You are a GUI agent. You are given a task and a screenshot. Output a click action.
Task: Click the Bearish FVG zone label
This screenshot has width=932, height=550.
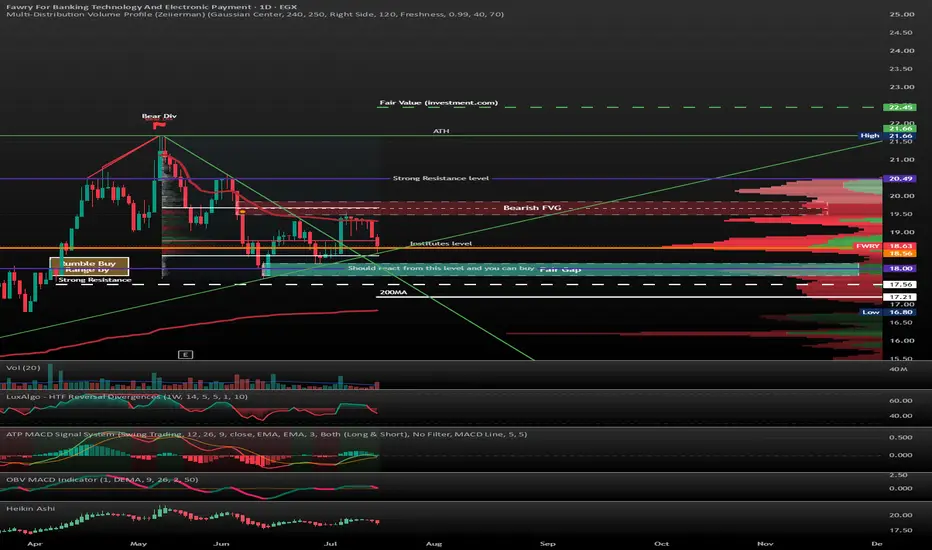point(532,208)
